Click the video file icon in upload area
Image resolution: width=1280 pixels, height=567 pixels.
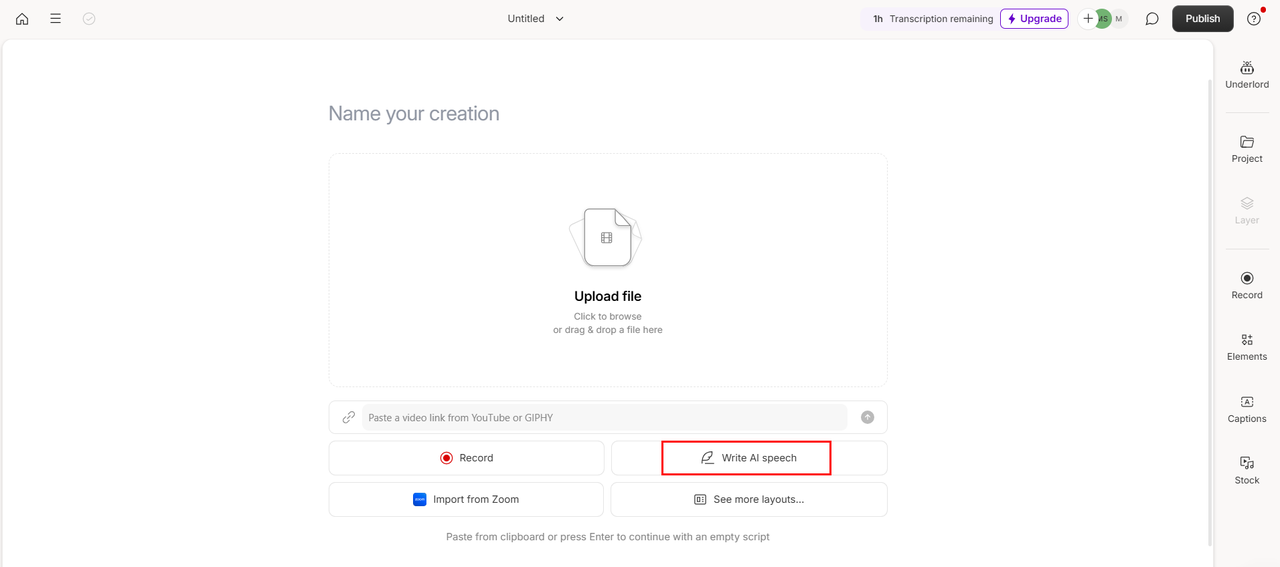(x=606, y=237)
